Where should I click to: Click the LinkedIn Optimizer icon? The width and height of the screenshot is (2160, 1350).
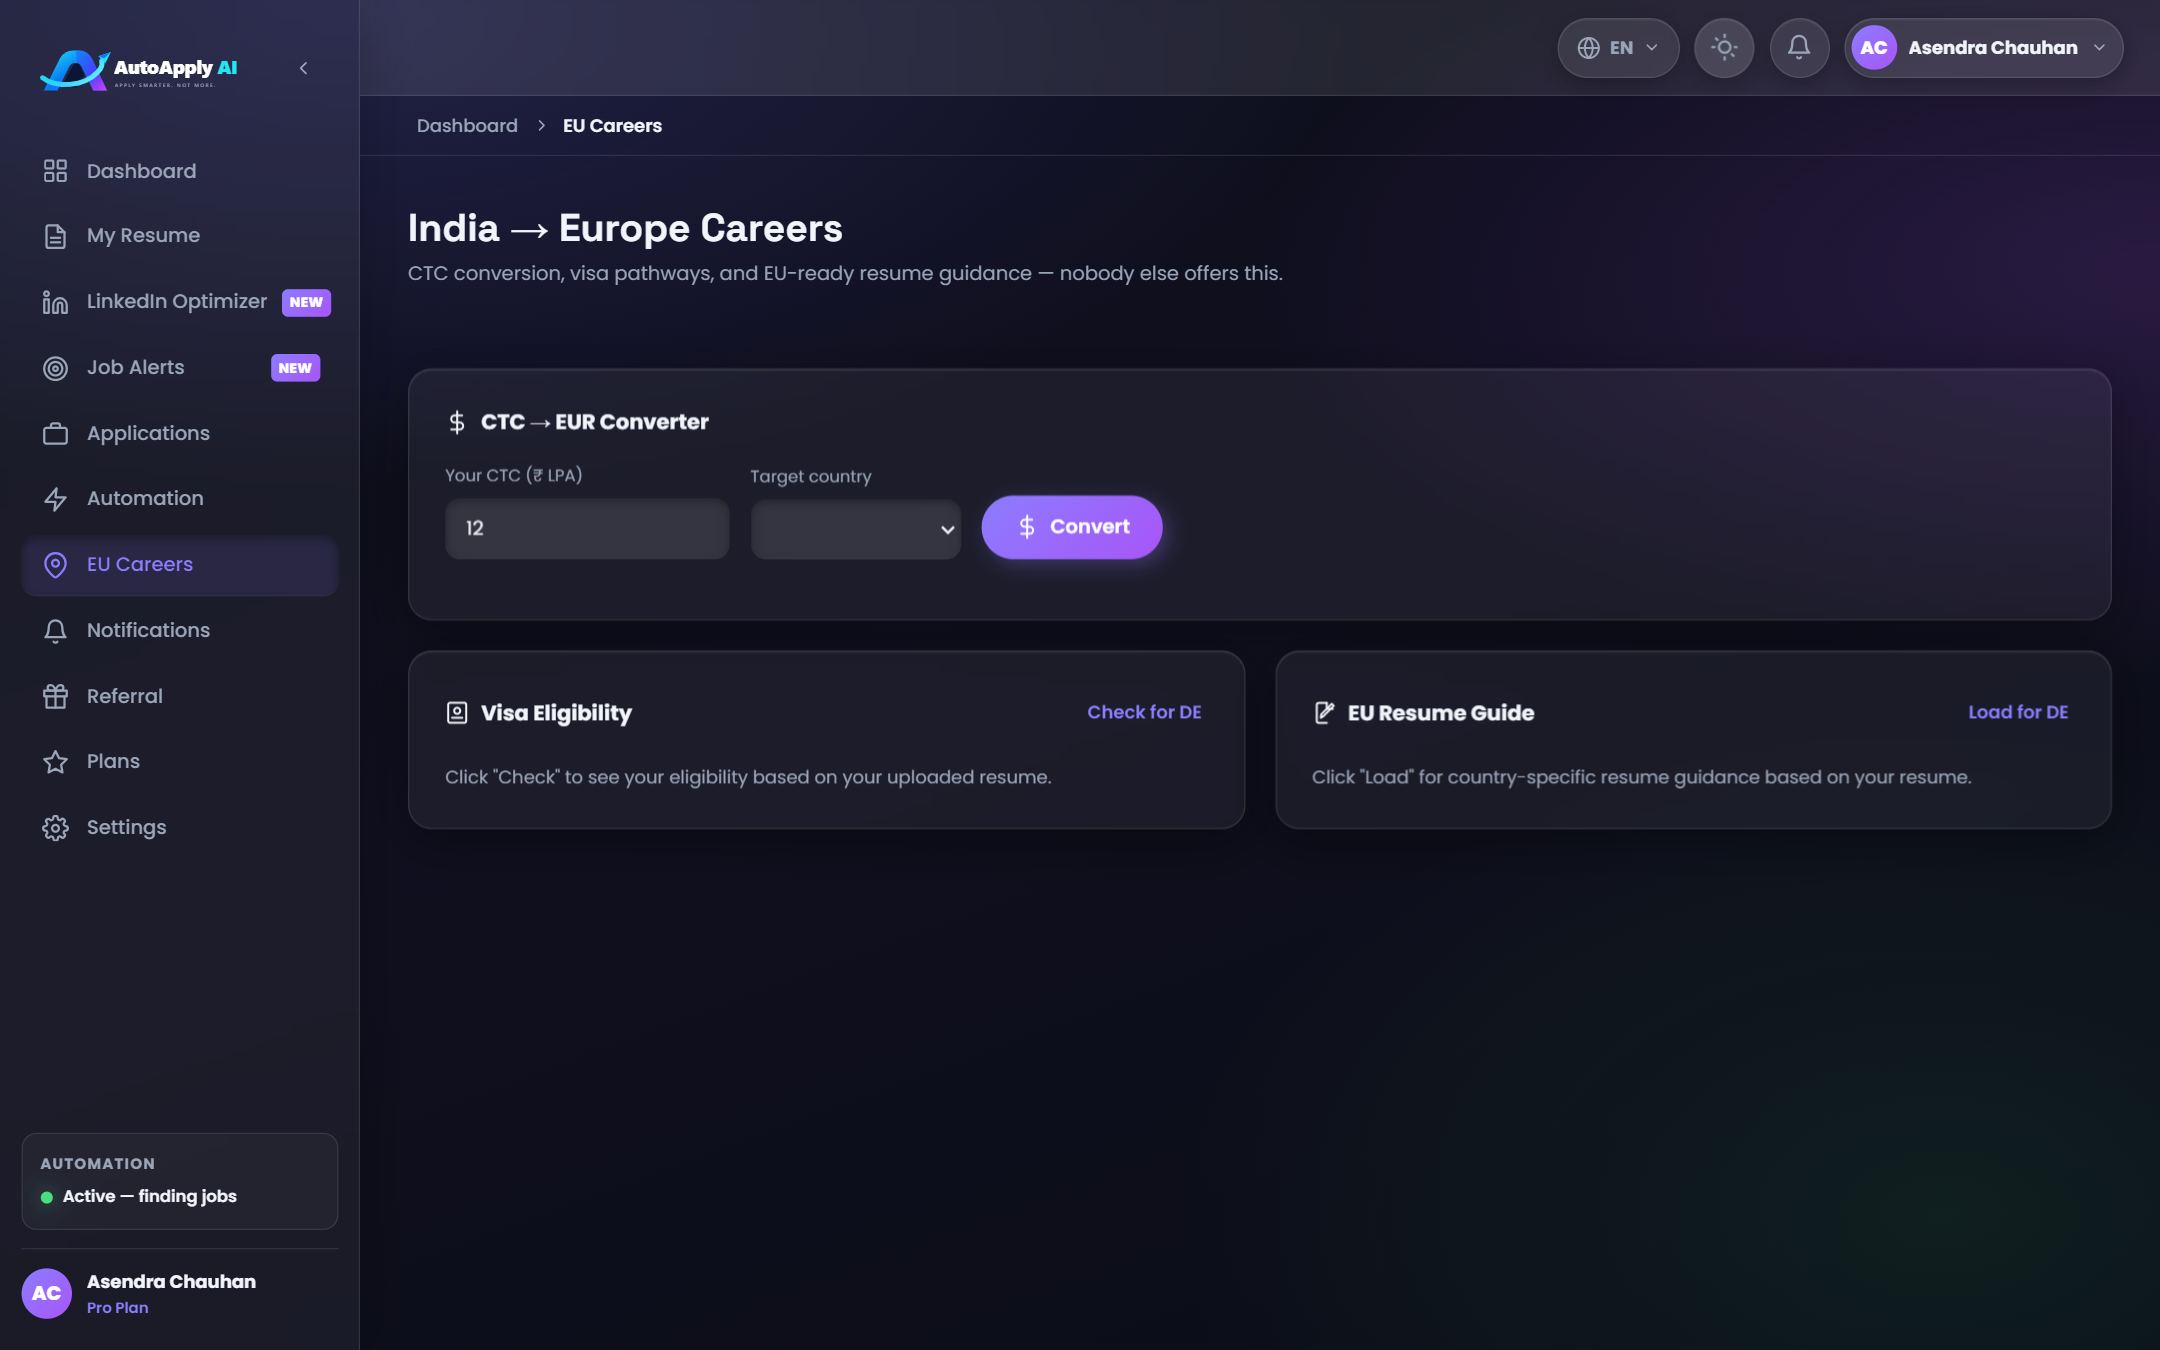55,302
